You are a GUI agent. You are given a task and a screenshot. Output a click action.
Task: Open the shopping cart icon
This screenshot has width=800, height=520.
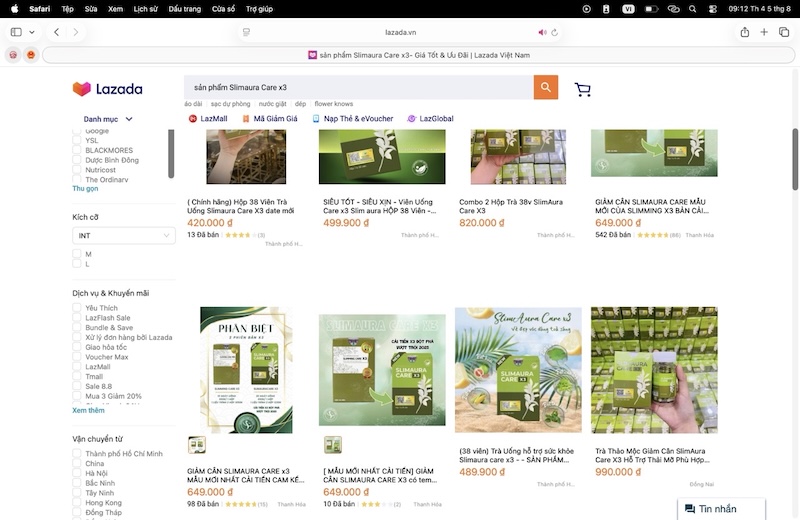click(582, 90)
